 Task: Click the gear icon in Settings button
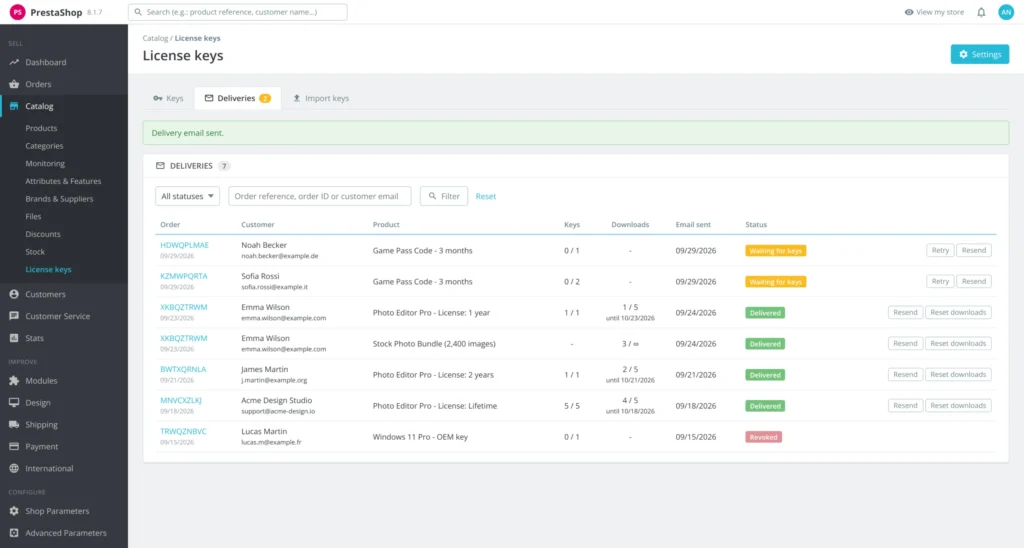(x=963, y=54)
